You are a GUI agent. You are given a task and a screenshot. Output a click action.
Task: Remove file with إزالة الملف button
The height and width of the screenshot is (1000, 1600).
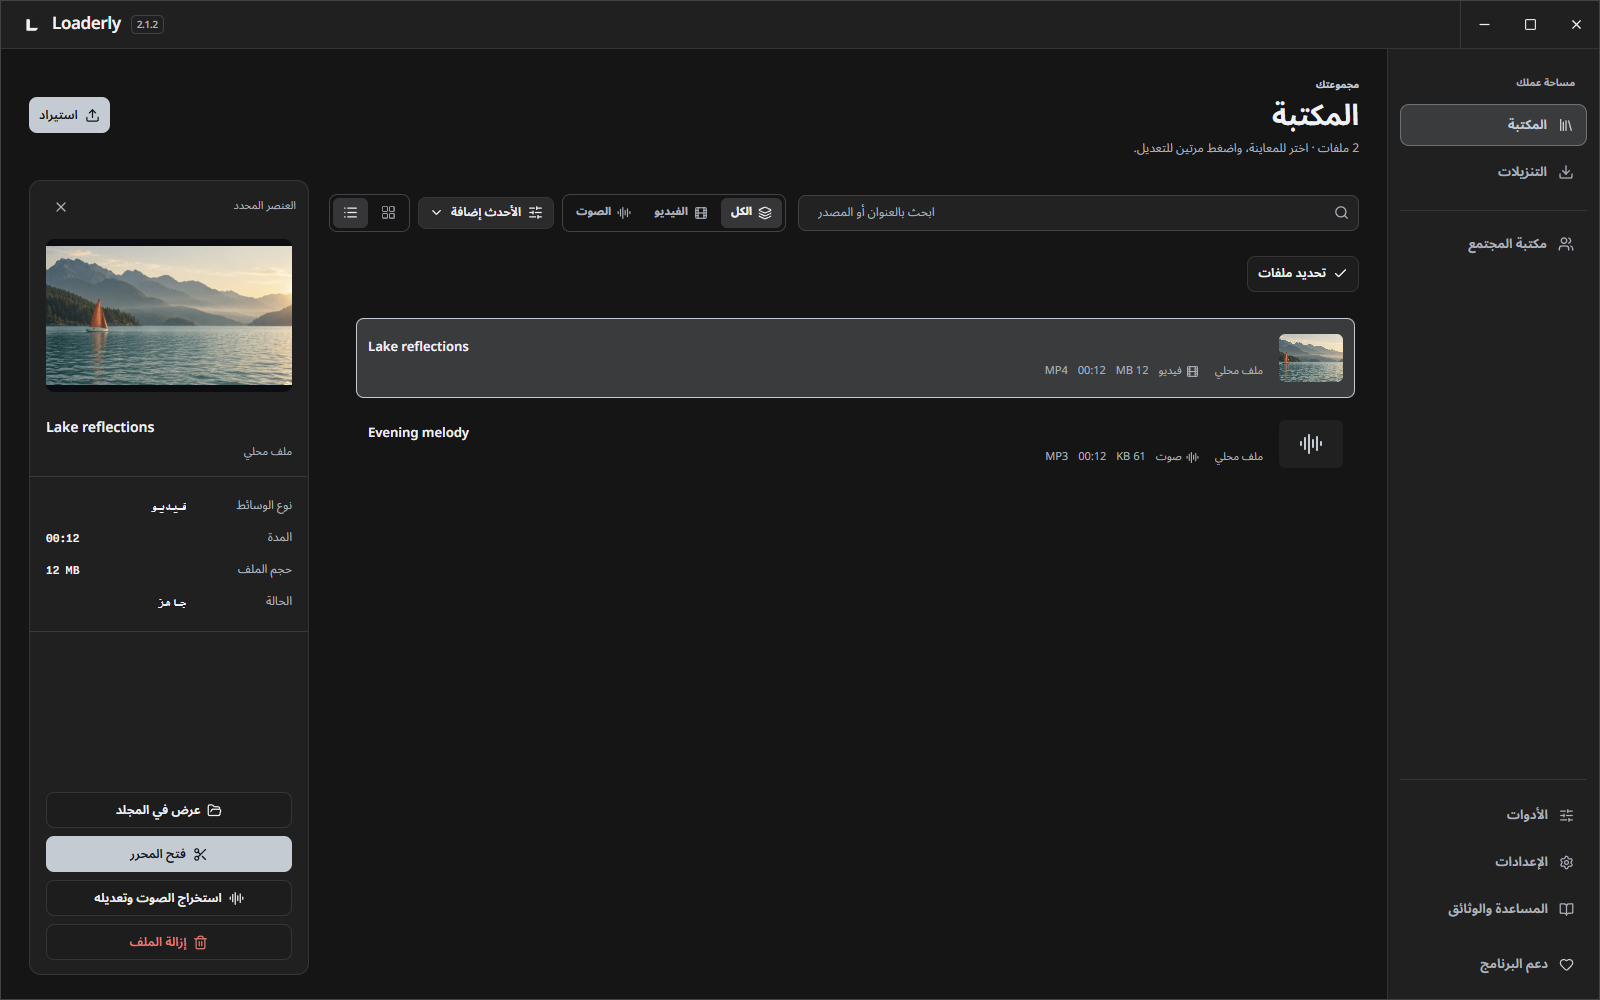point(169,942)
